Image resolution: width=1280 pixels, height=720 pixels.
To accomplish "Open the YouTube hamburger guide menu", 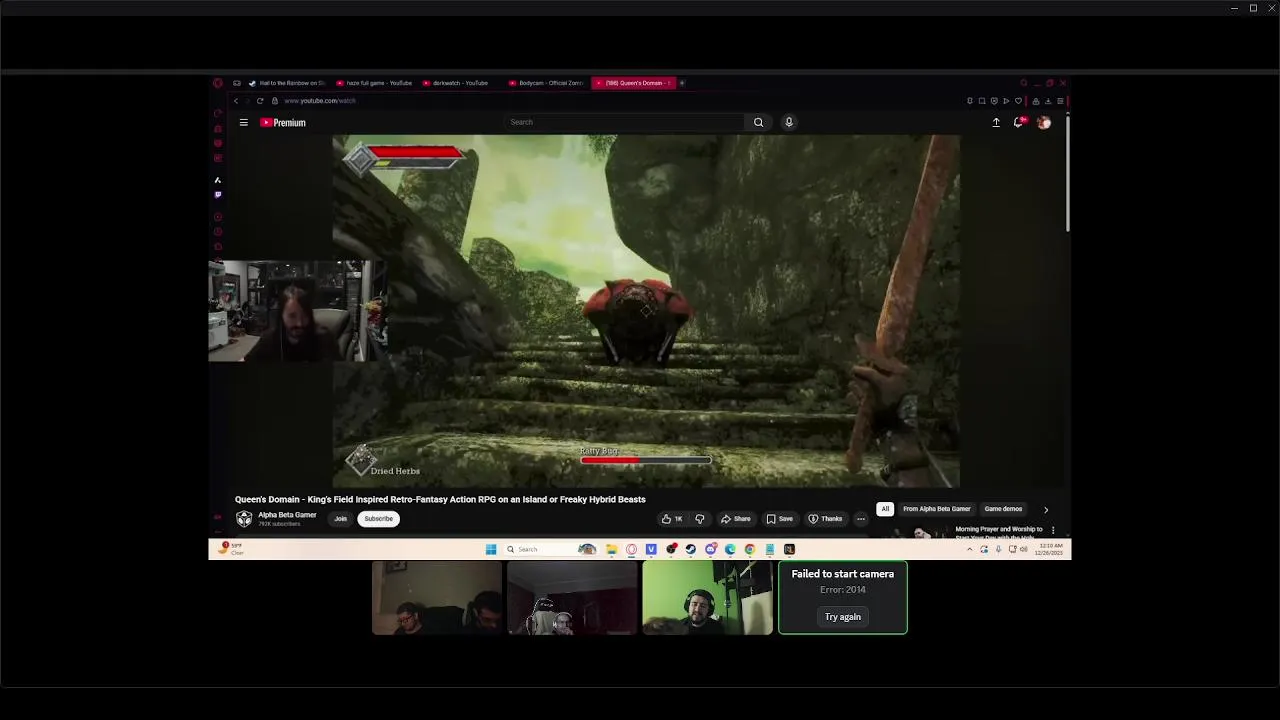I will 243,122.
